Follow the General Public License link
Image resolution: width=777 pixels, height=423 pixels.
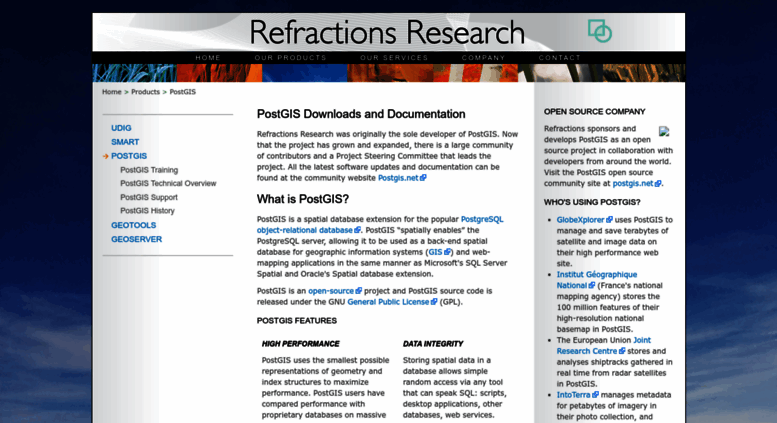coord(388,302)
